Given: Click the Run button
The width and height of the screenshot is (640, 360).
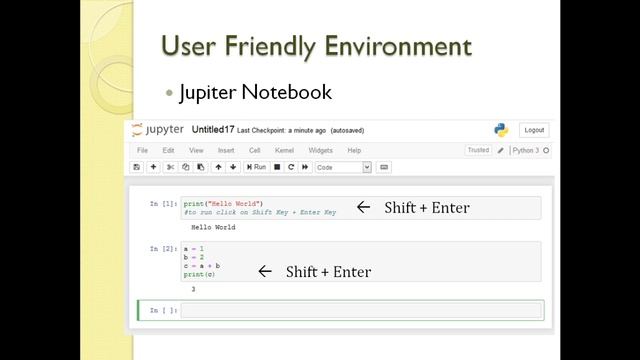Looking at the screenshot, I should coord(256,167).
